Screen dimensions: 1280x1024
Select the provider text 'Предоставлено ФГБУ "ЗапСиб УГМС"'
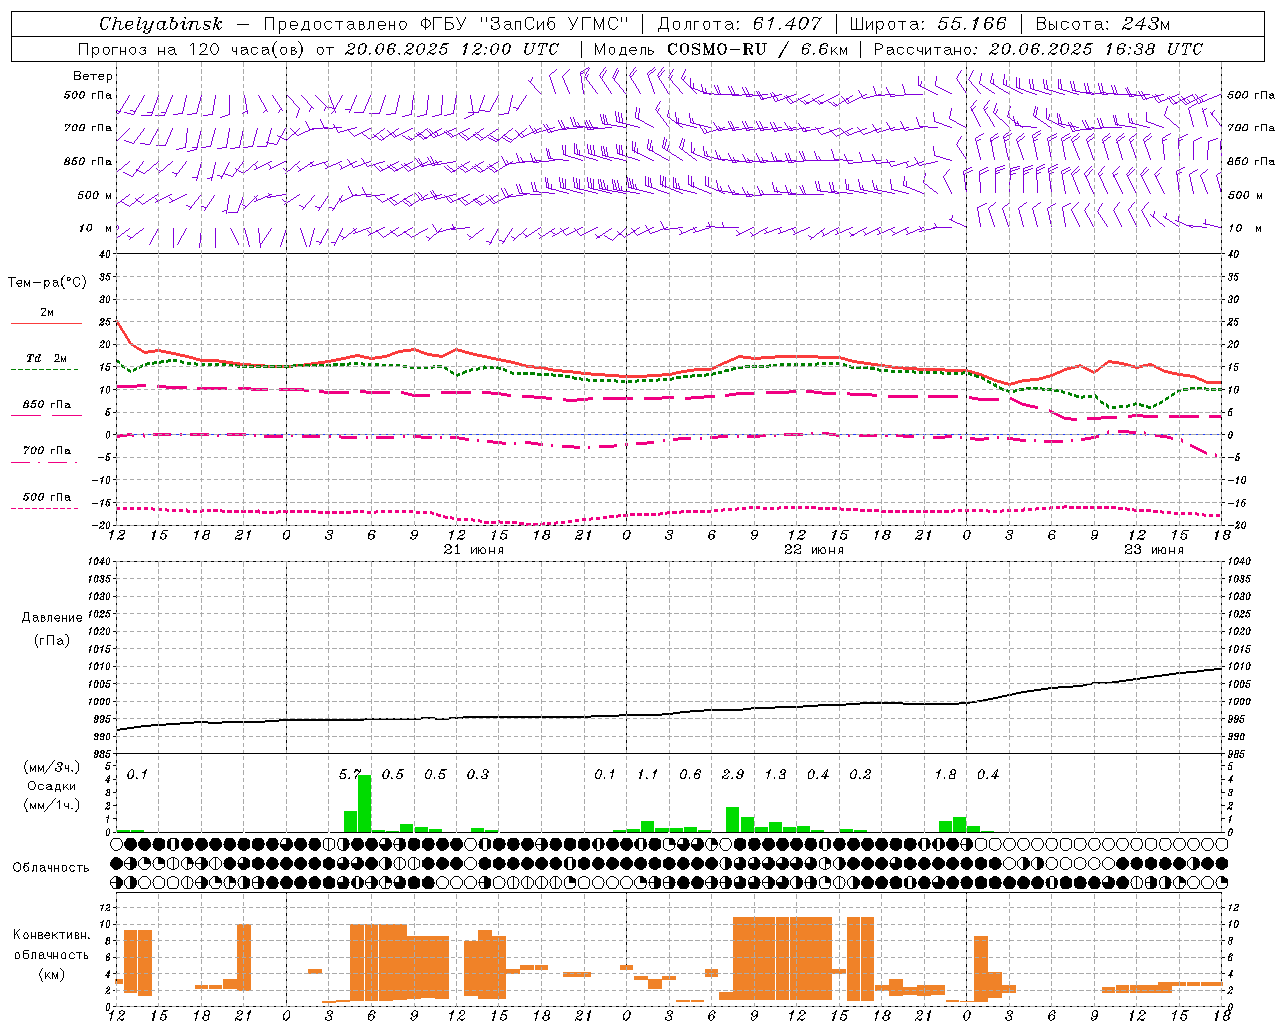point(446,24)
